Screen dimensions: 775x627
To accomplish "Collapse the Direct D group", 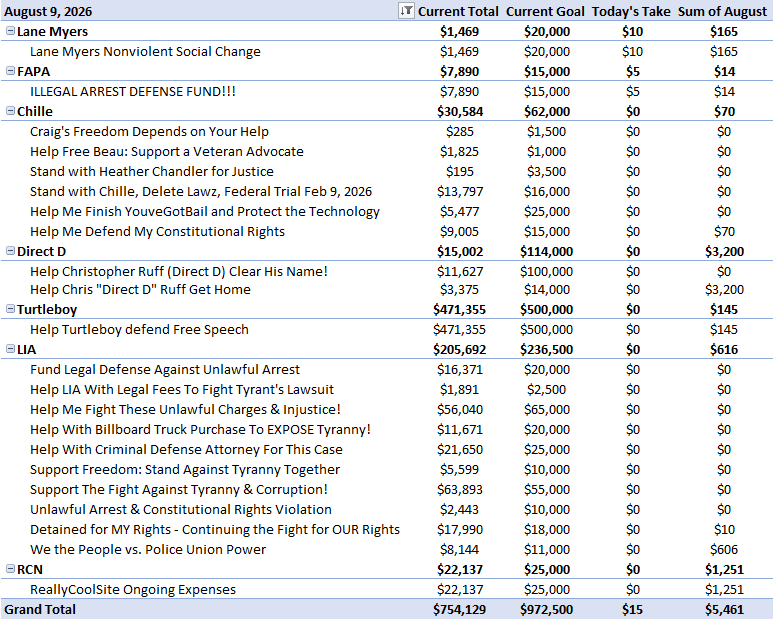I will pyautogui.click(x=10, y=251).
